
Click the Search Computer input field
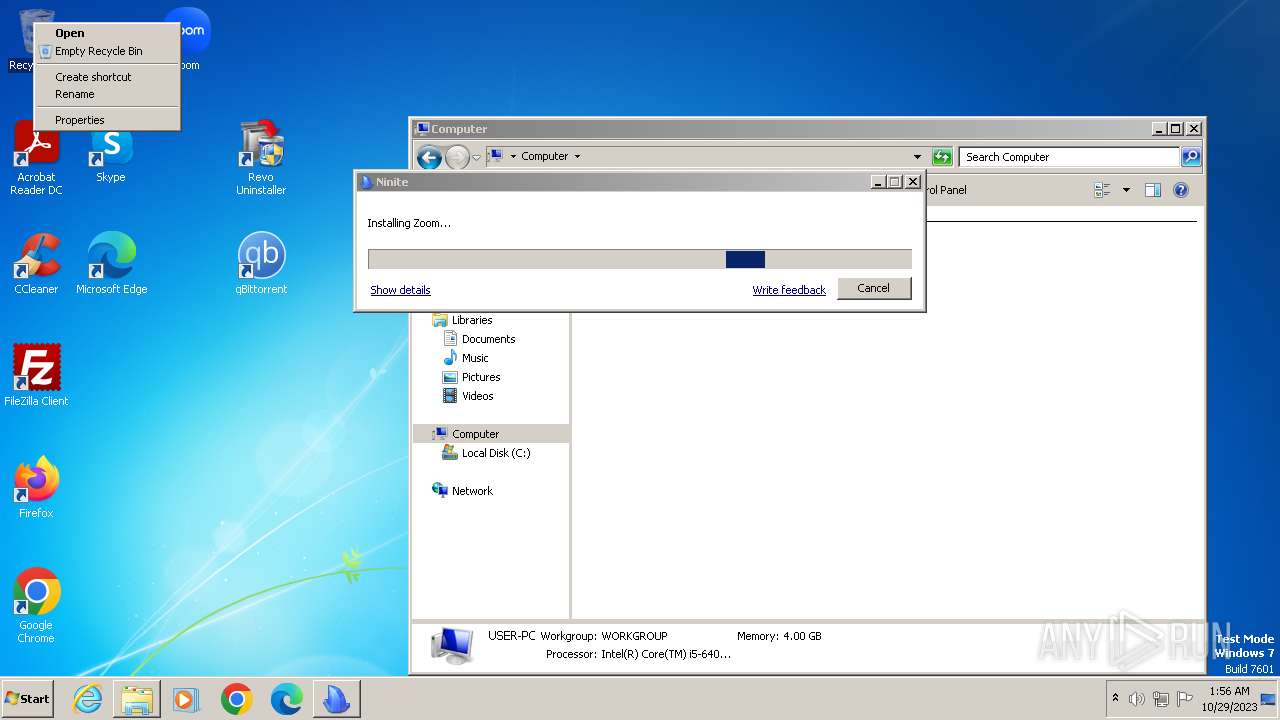(x=1069, y=157)
